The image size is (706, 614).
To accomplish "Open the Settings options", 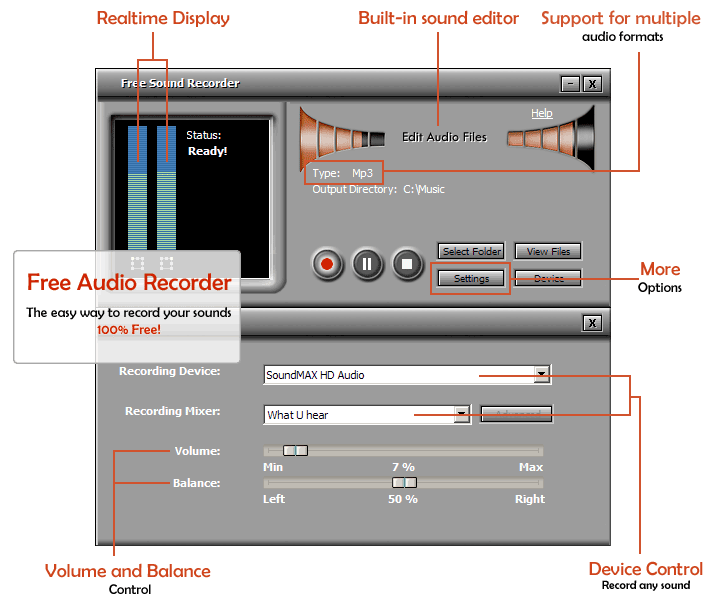I will [x=471, y=279].
